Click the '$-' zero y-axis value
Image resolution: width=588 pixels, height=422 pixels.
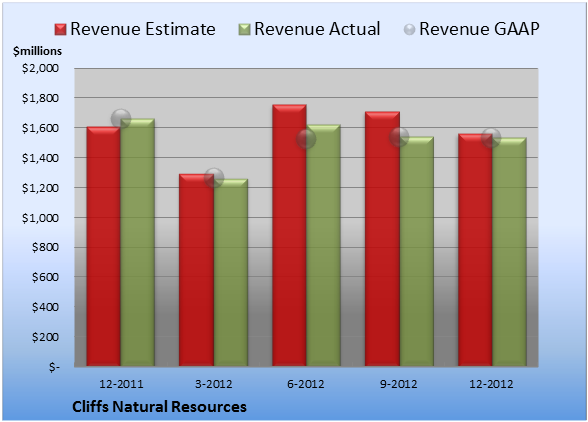[54, 367]
